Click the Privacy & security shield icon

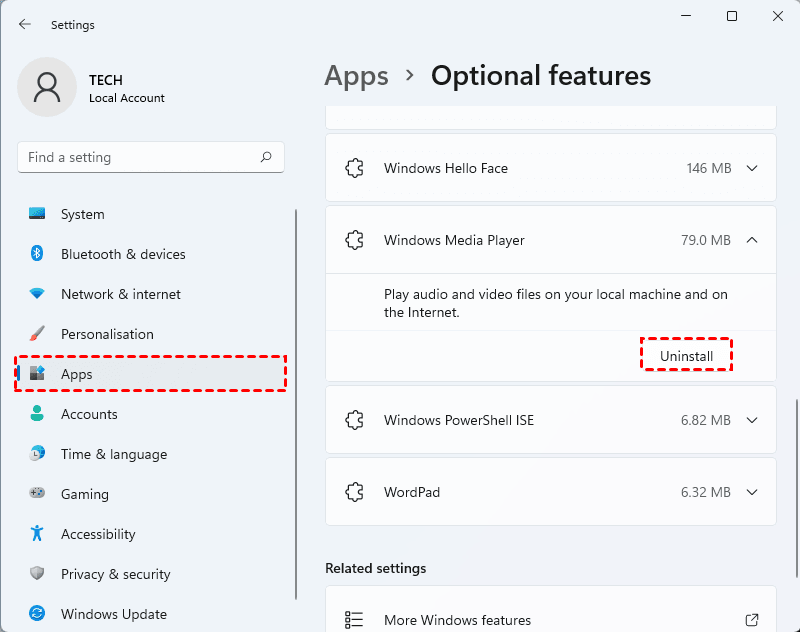pyautogui.click(x=37, y=574)
